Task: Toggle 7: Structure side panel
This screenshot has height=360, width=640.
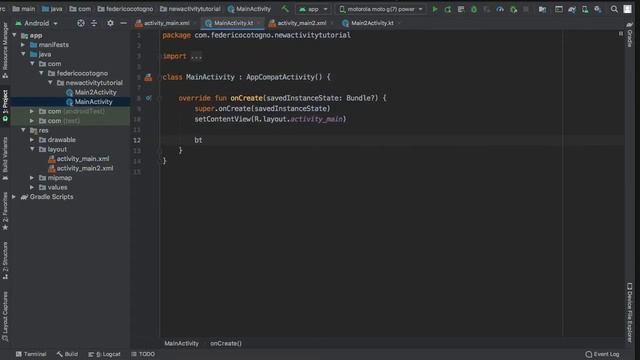Action: [5, 260]
